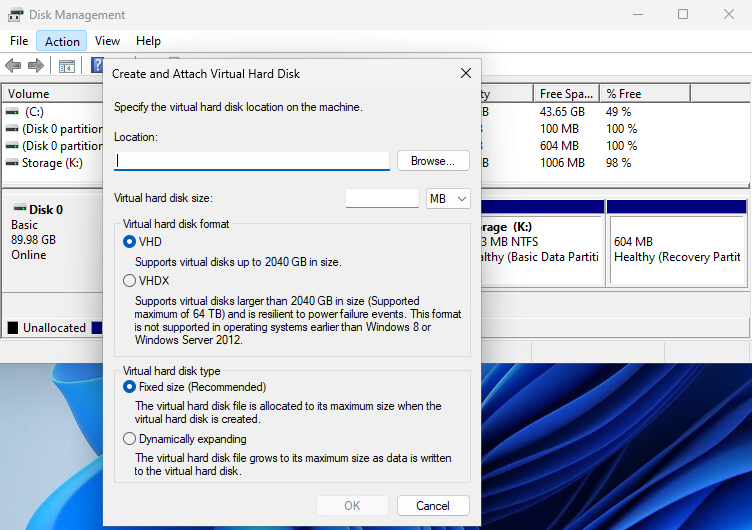Screen dimensions: 752x530
Task: Focus the Virtual hard disk size field
Action: coord(382,198)
